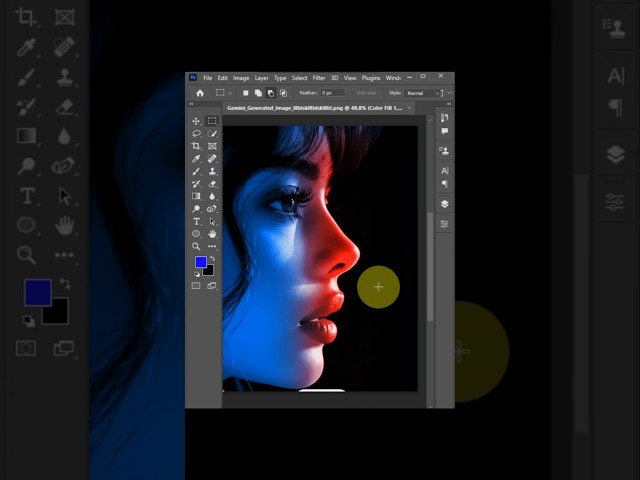Change the screen mode
Image resolution: width=640 pixels, height=480 pixels.
point(212,286)
